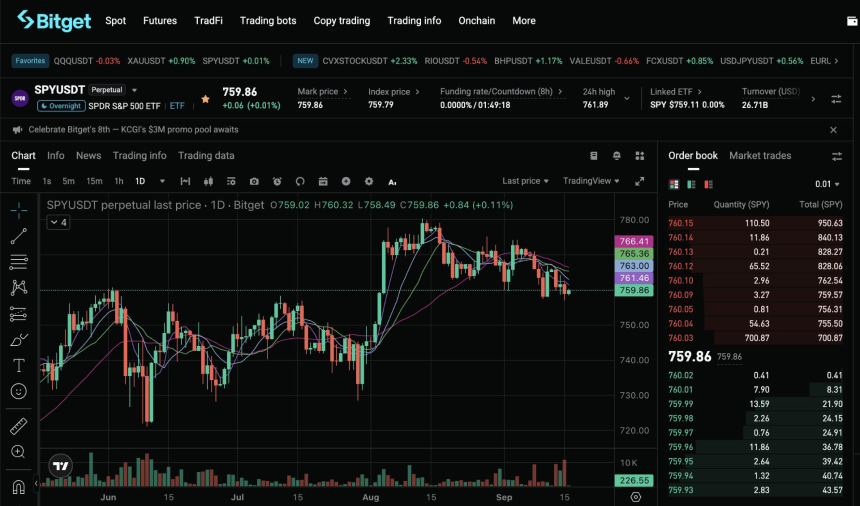The height and width of the screenshot is (506, 860).
Task: Open the position forecasting tools
Action: 19,314
